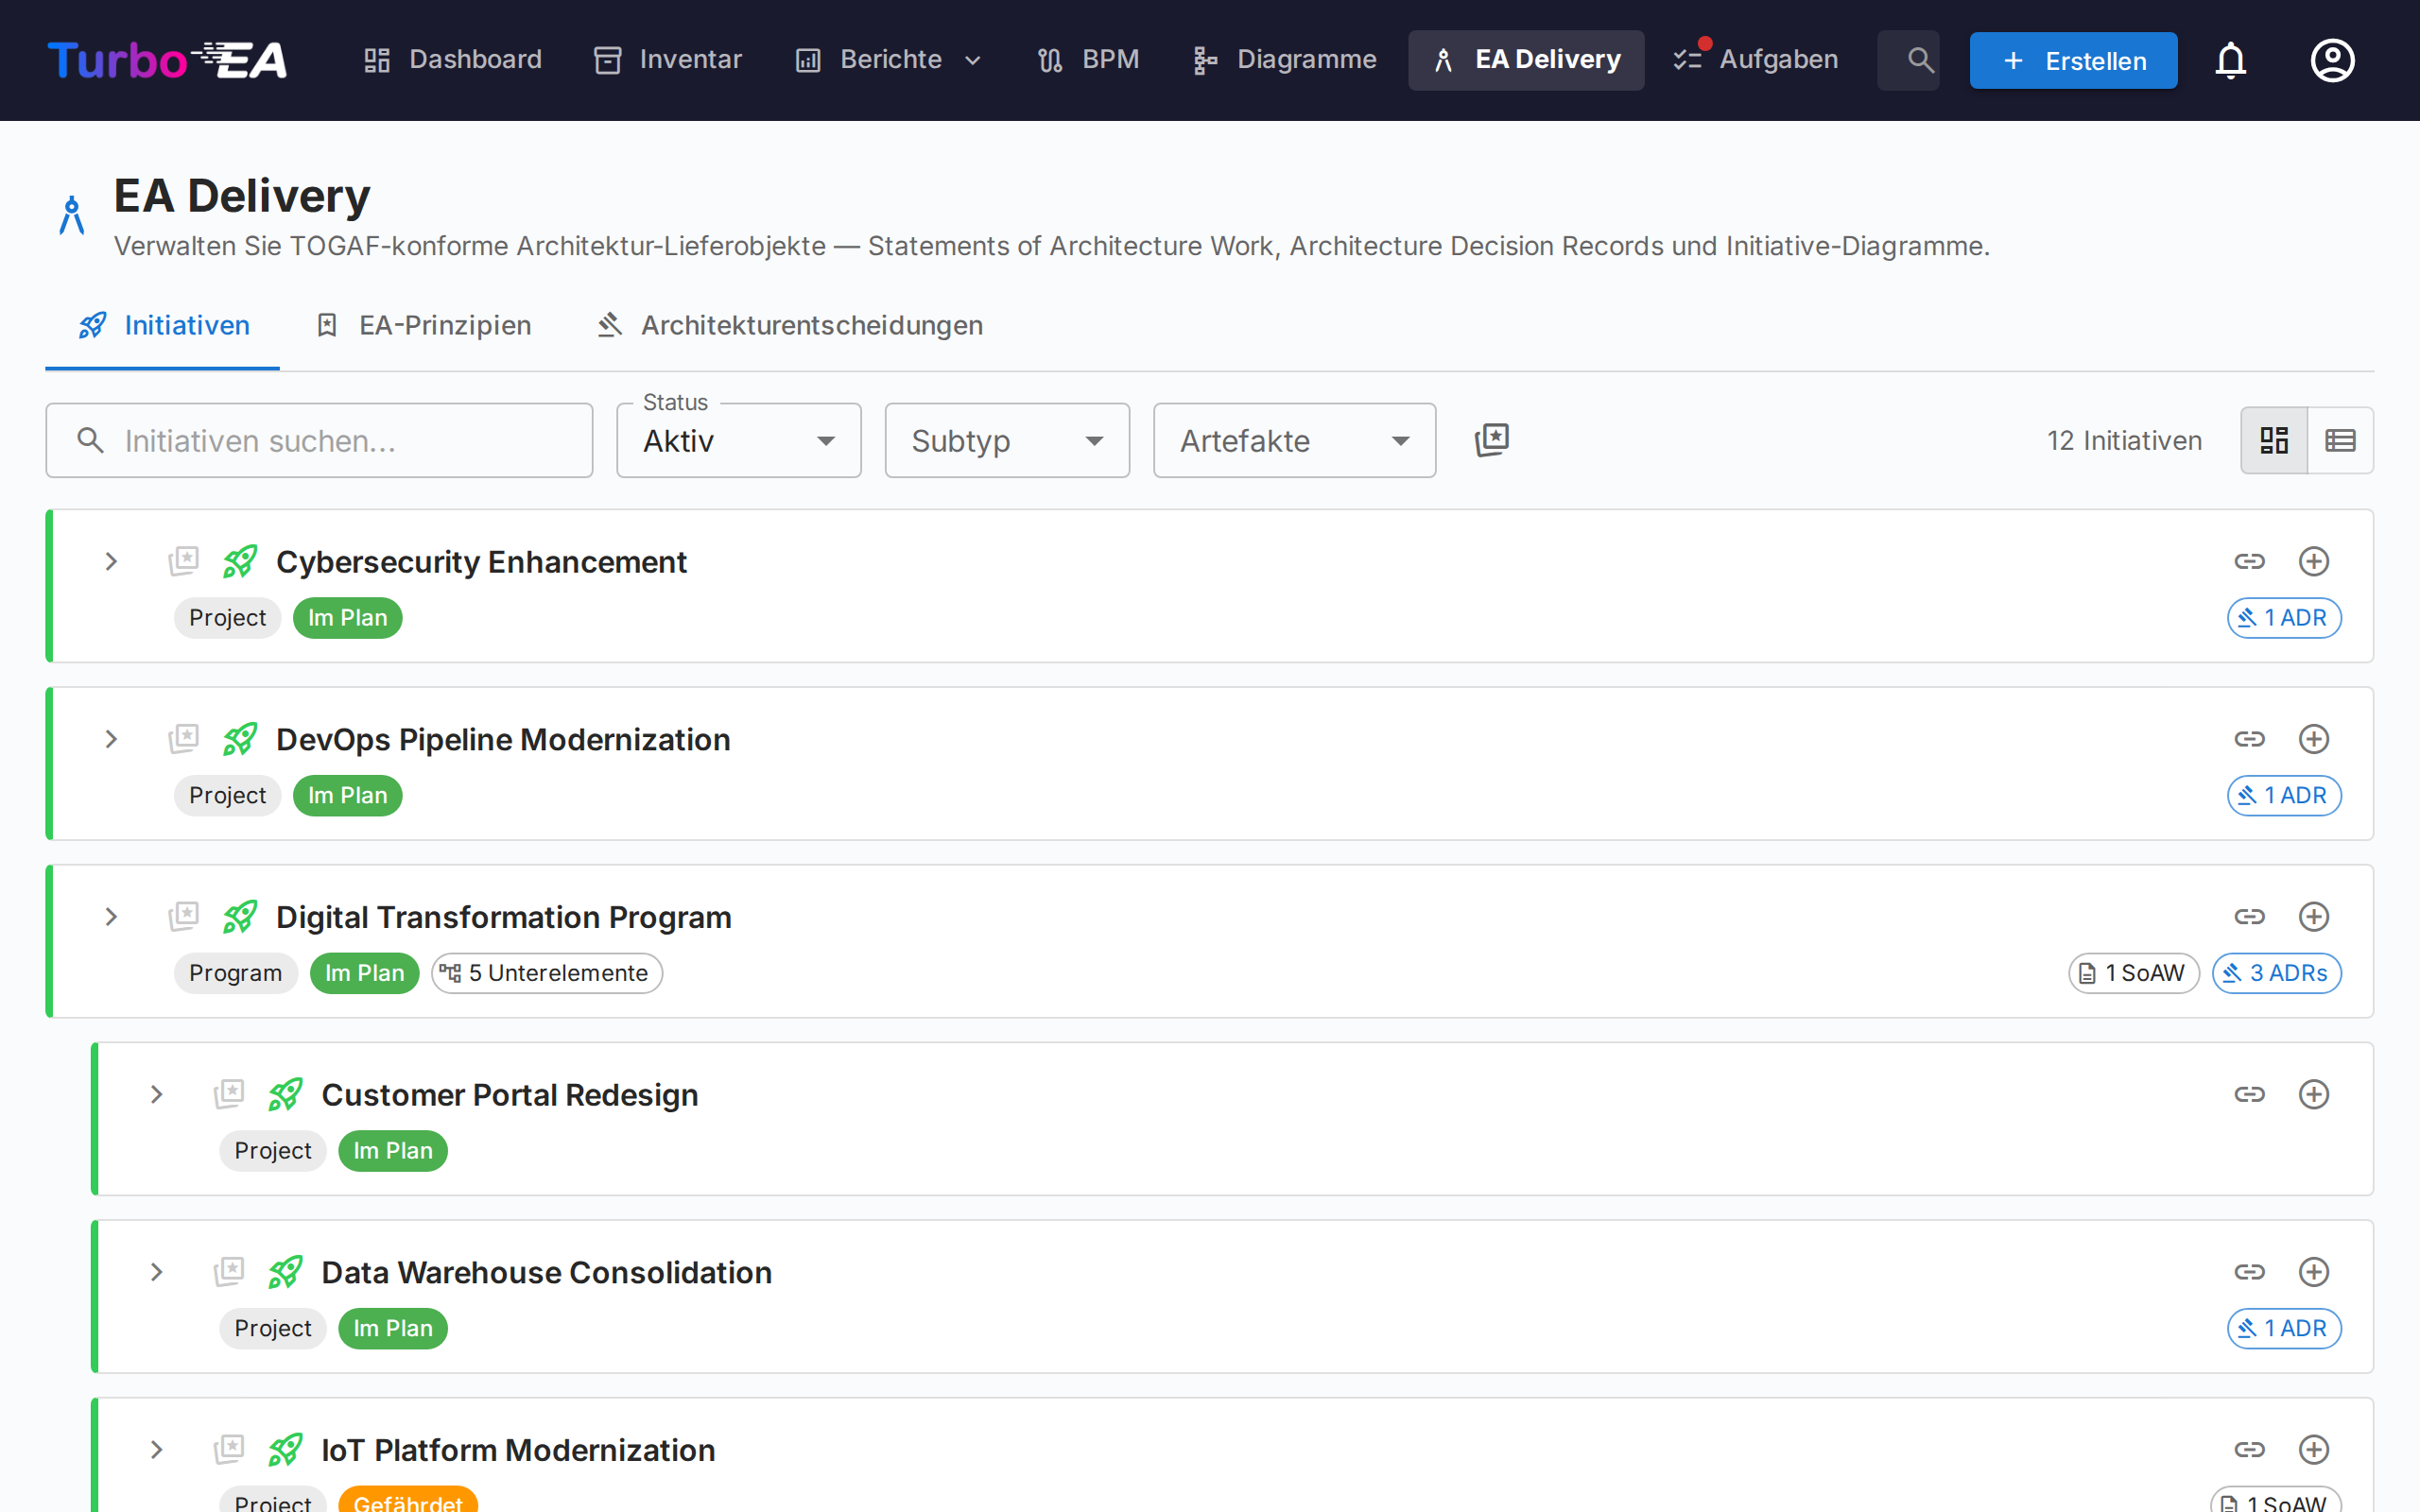The width and height of the screenshot is (2420, 1512).
Task: Click plus icon on DevOps Pipeline Modernization
Action: [x=2313, y=739]
